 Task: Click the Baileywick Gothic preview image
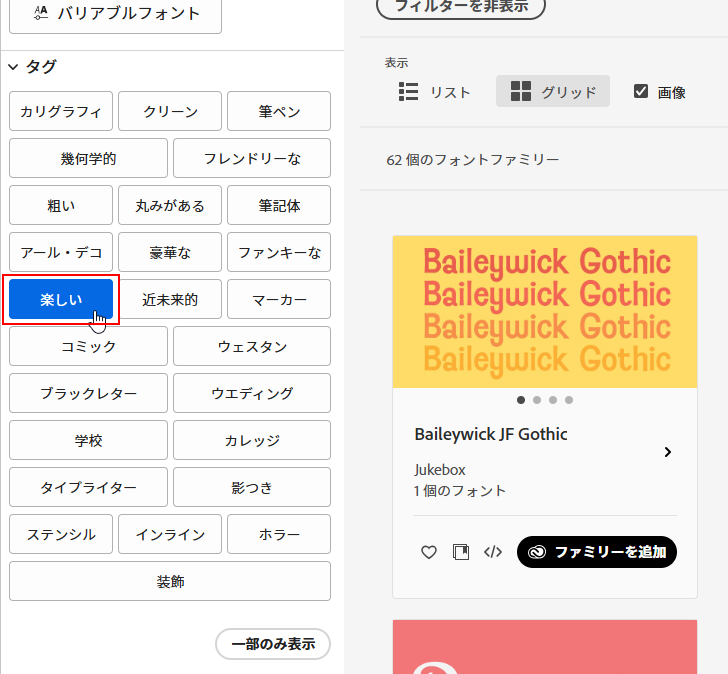tap(545, 311)
